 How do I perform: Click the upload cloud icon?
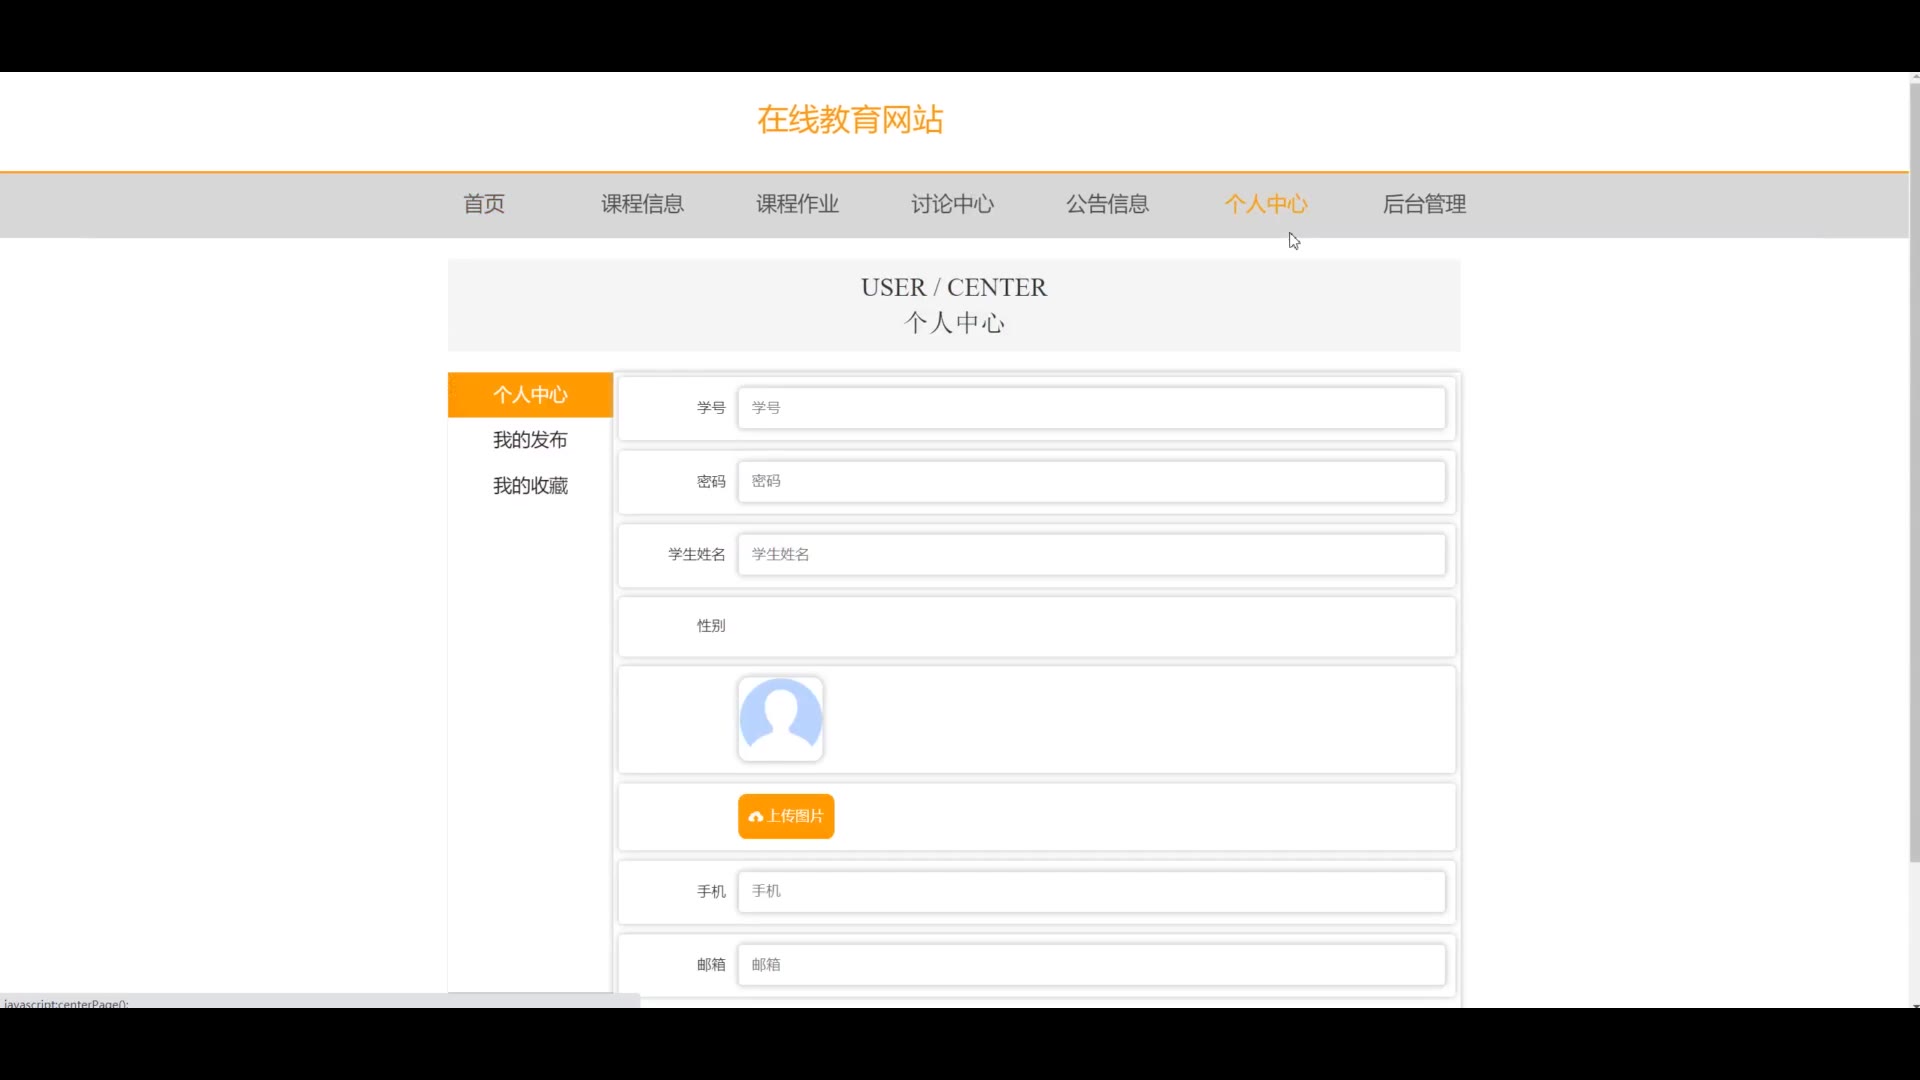pyautogui.click(x=756, y=817)
